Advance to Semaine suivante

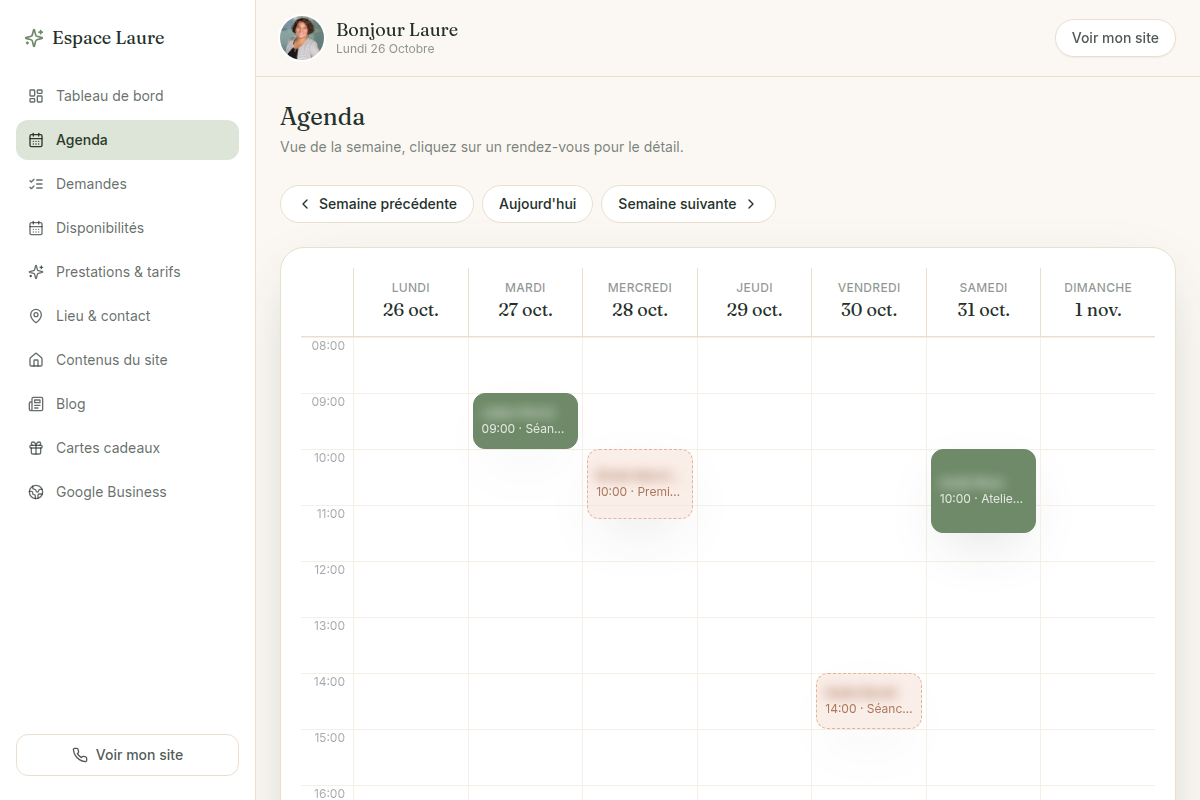pyautogui.click(x=688, y=204)
